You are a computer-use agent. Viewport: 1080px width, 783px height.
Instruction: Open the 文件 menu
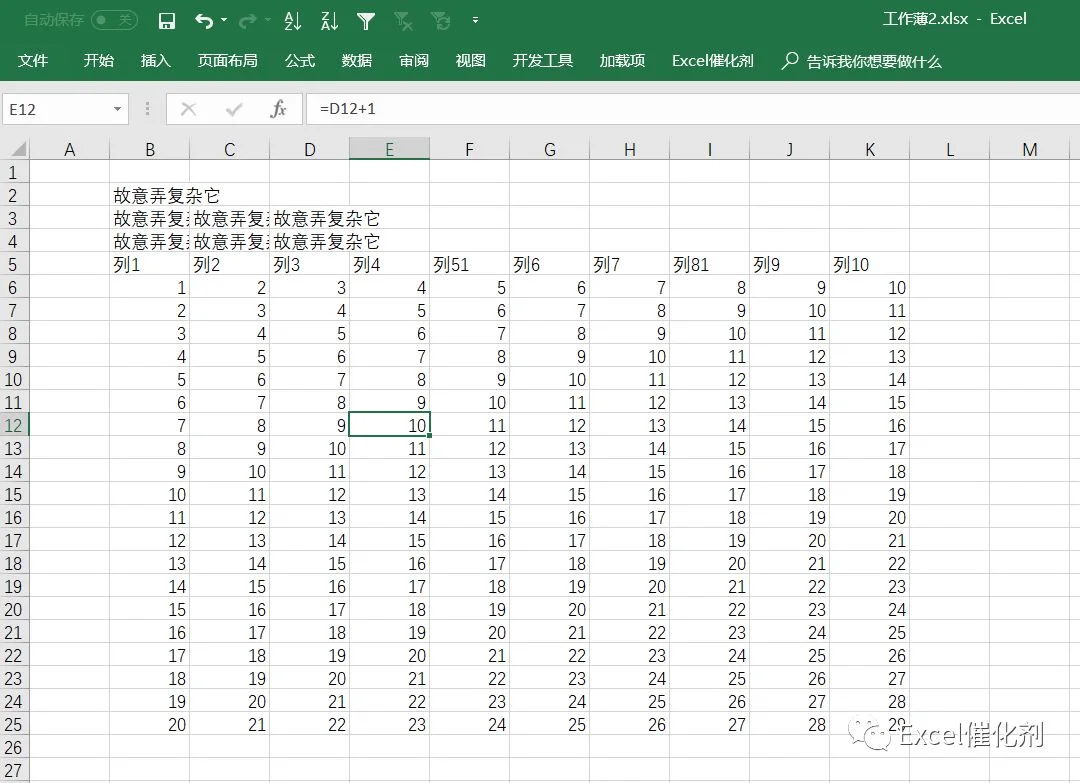pyautogui.click(x=33, y=61)
